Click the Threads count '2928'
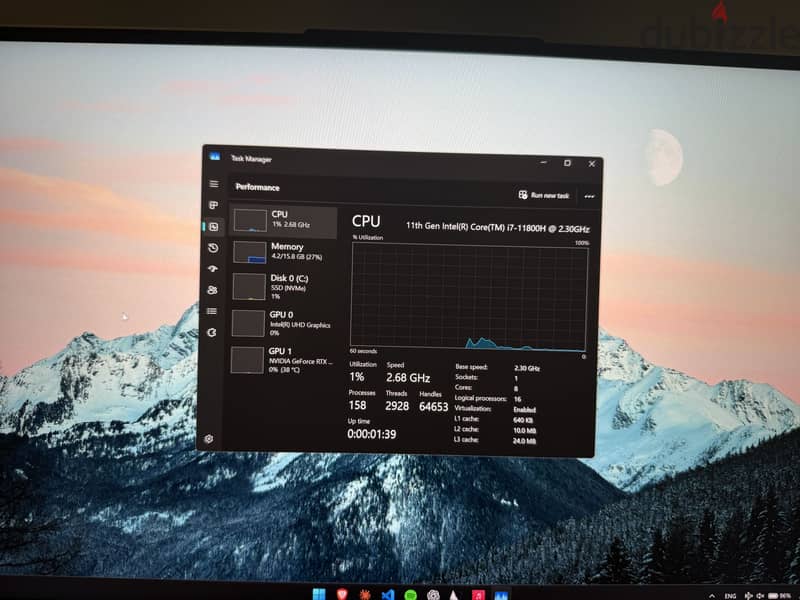Image resolution: width=800 pixels, height=600 pixels. click(397, 406)
